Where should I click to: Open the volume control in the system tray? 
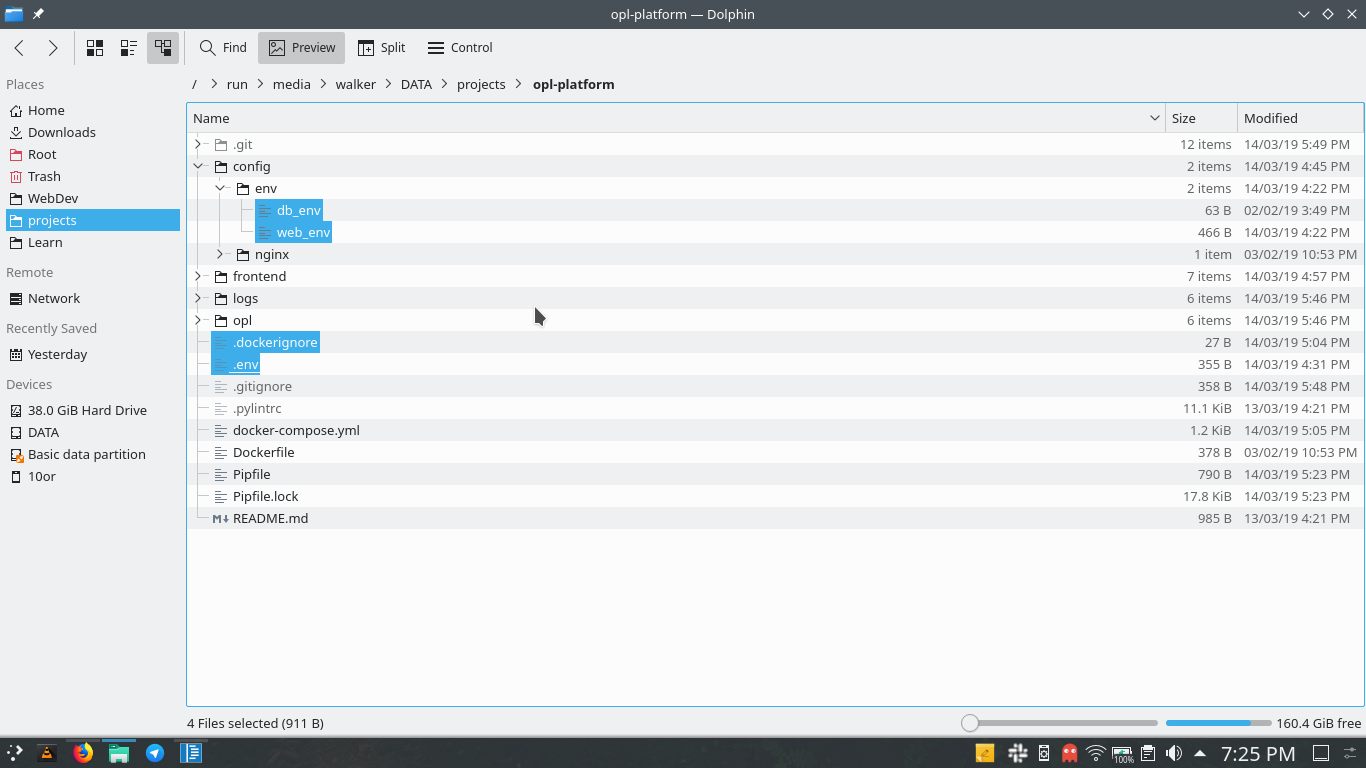tap(1174, 753)
